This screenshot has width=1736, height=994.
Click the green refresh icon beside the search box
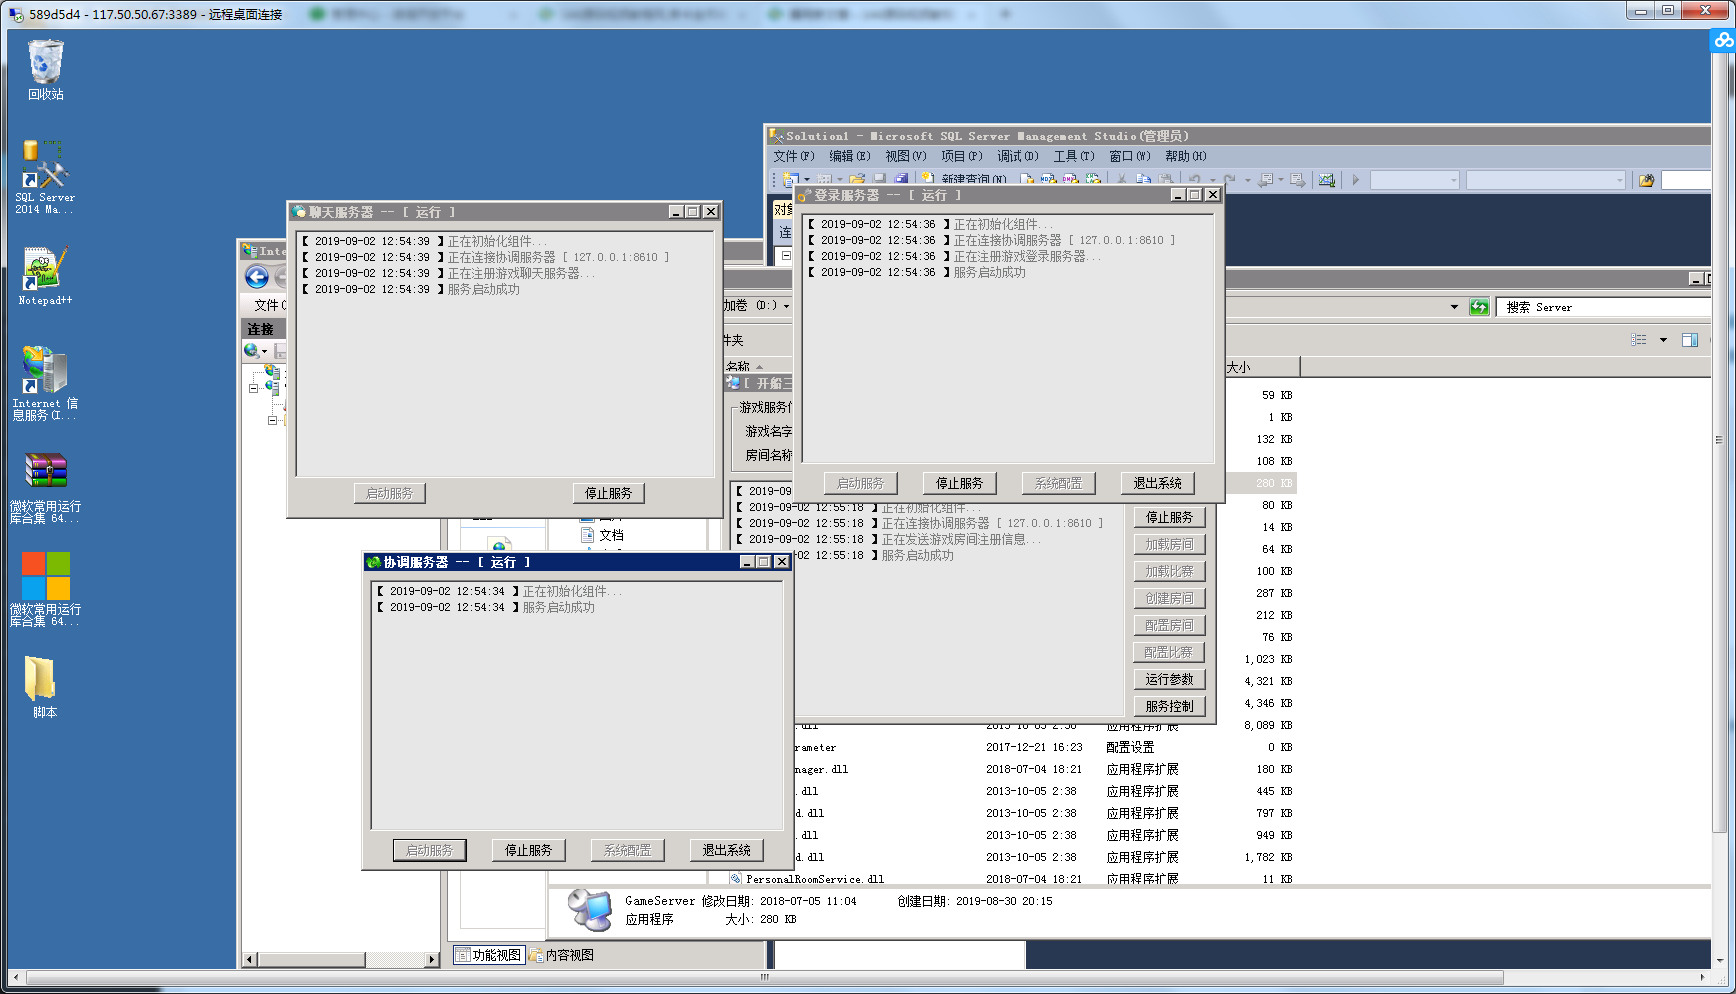point(1479,307)
